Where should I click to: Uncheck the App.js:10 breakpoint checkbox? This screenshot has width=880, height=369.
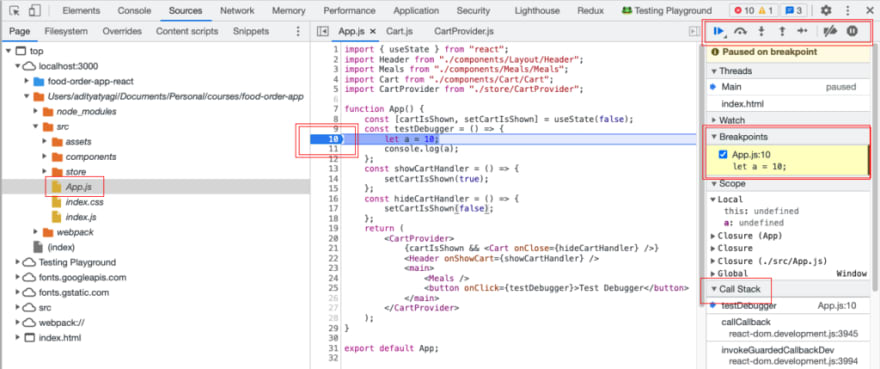[723, 154]
